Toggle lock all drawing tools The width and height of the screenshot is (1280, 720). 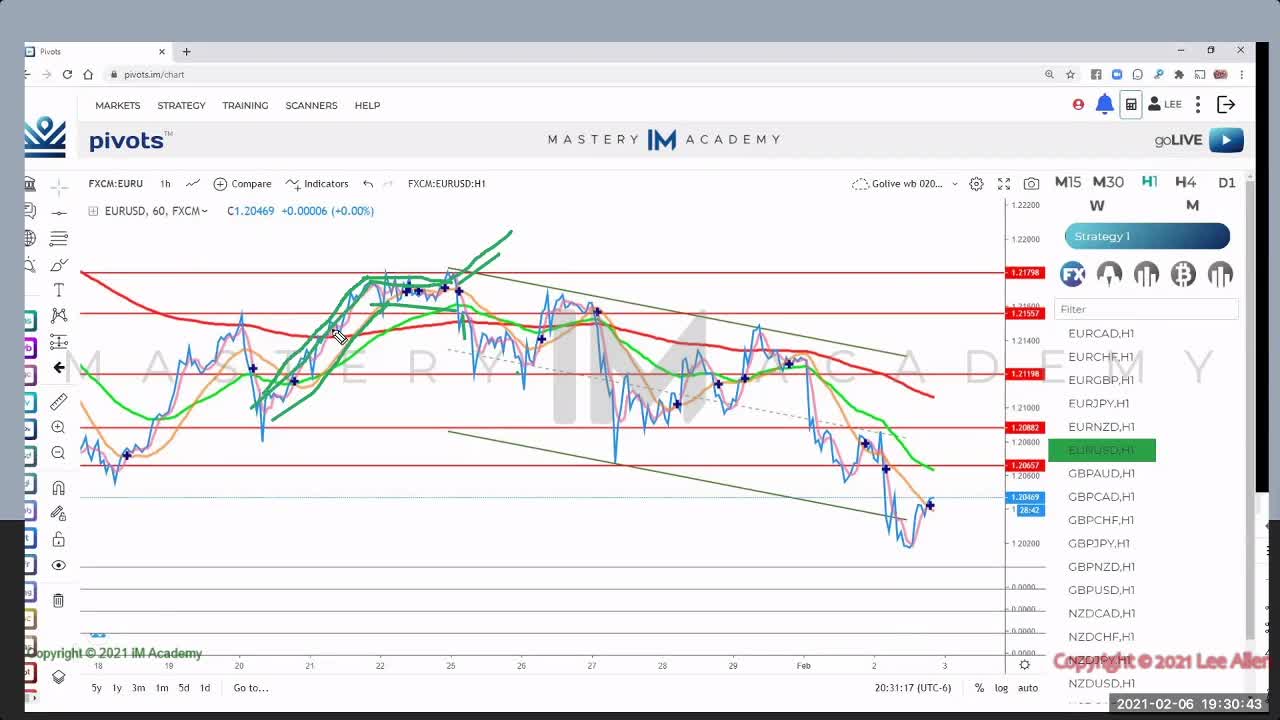click(59, 540)
